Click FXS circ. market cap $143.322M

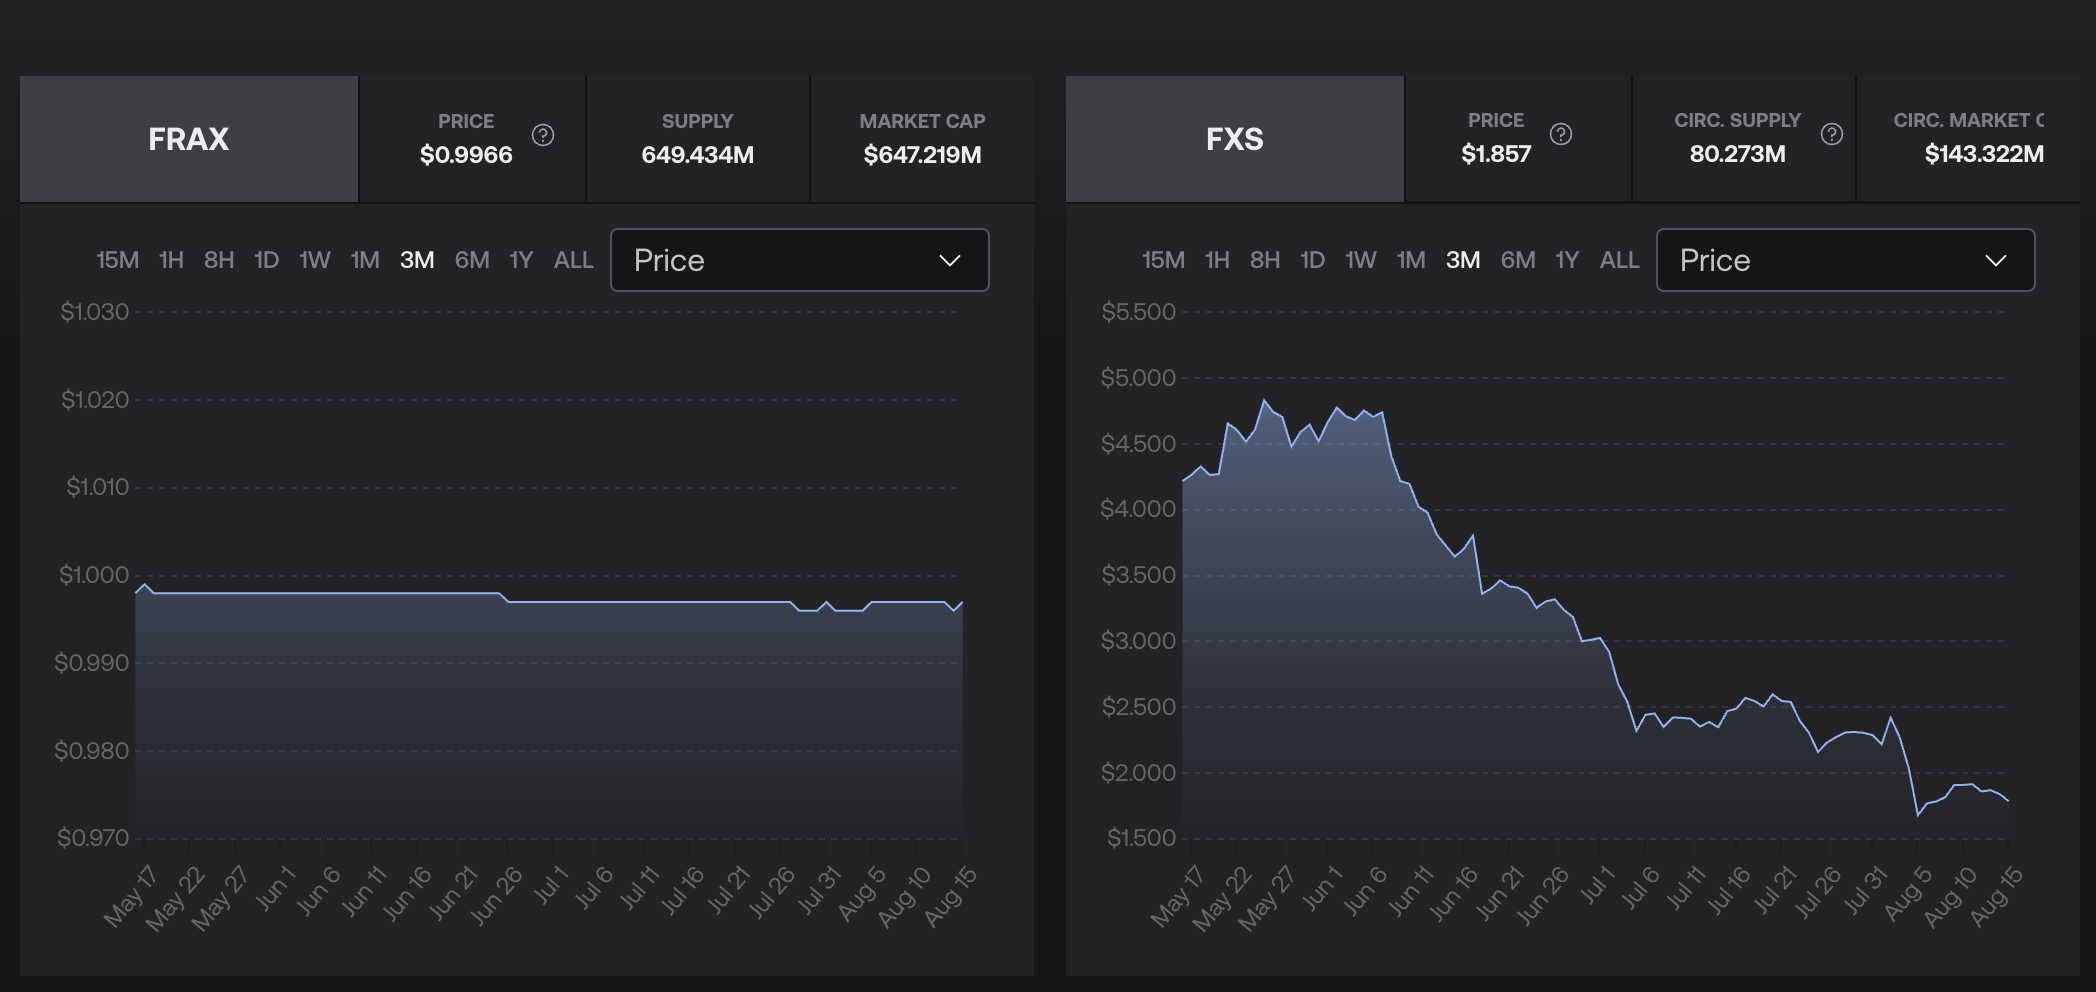pyautogui.click(x=1984, y=154)
